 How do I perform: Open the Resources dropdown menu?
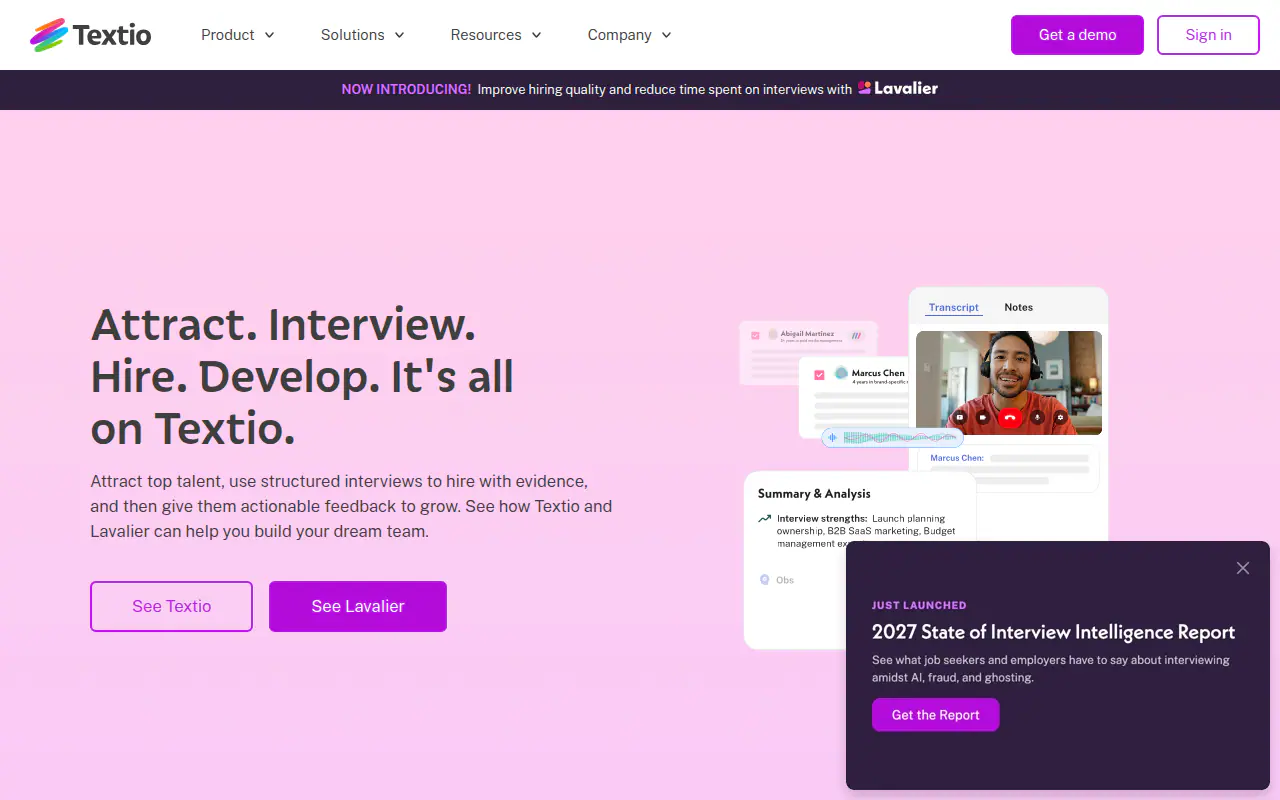(x=496, y=35)
